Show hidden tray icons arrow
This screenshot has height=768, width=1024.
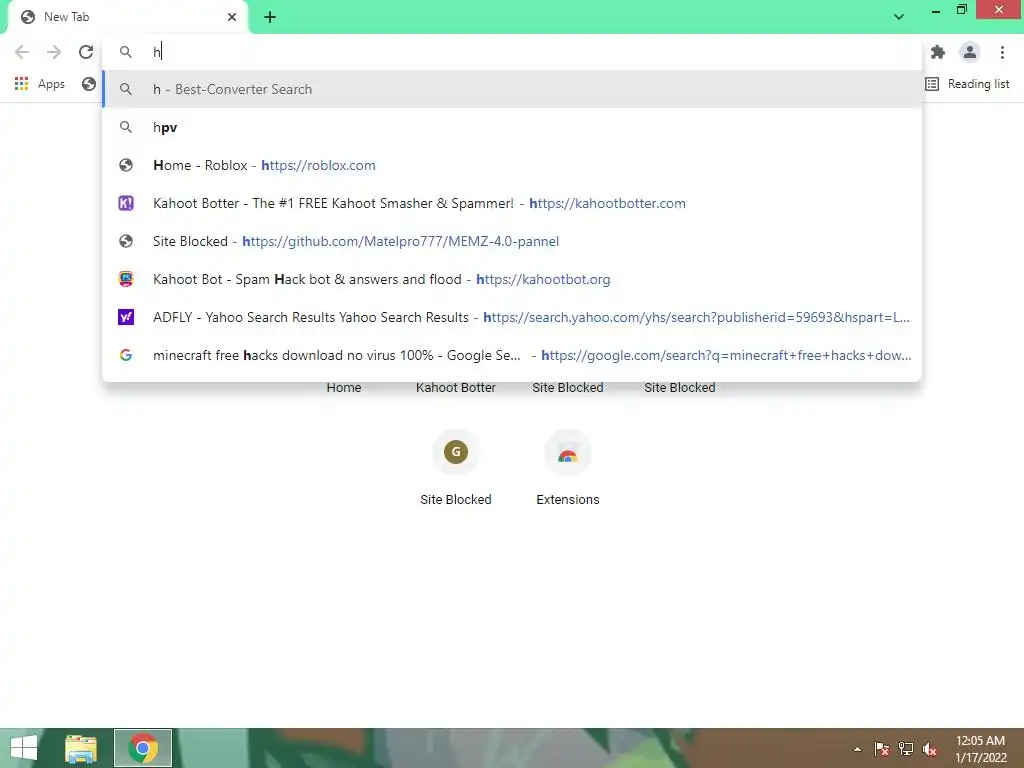click(x=857, y=749)
